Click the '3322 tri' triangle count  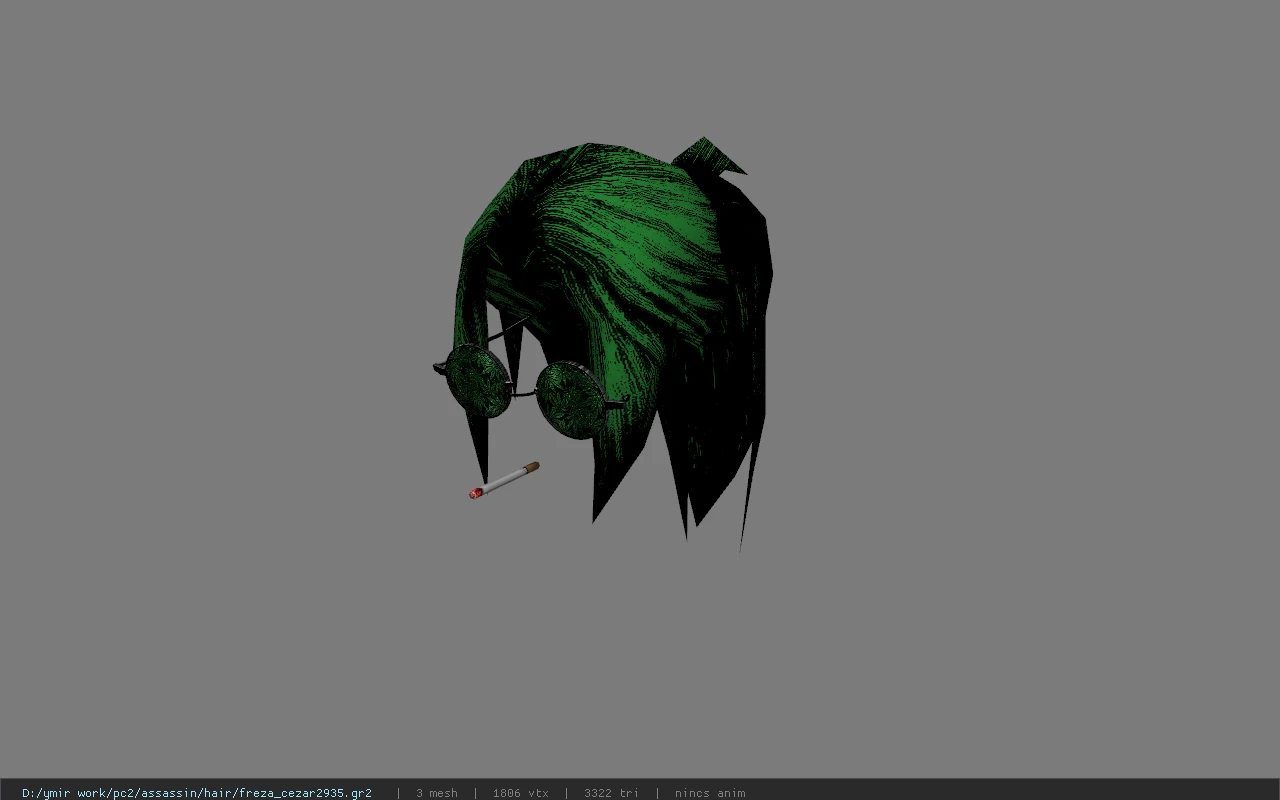(x=611, y=793)
